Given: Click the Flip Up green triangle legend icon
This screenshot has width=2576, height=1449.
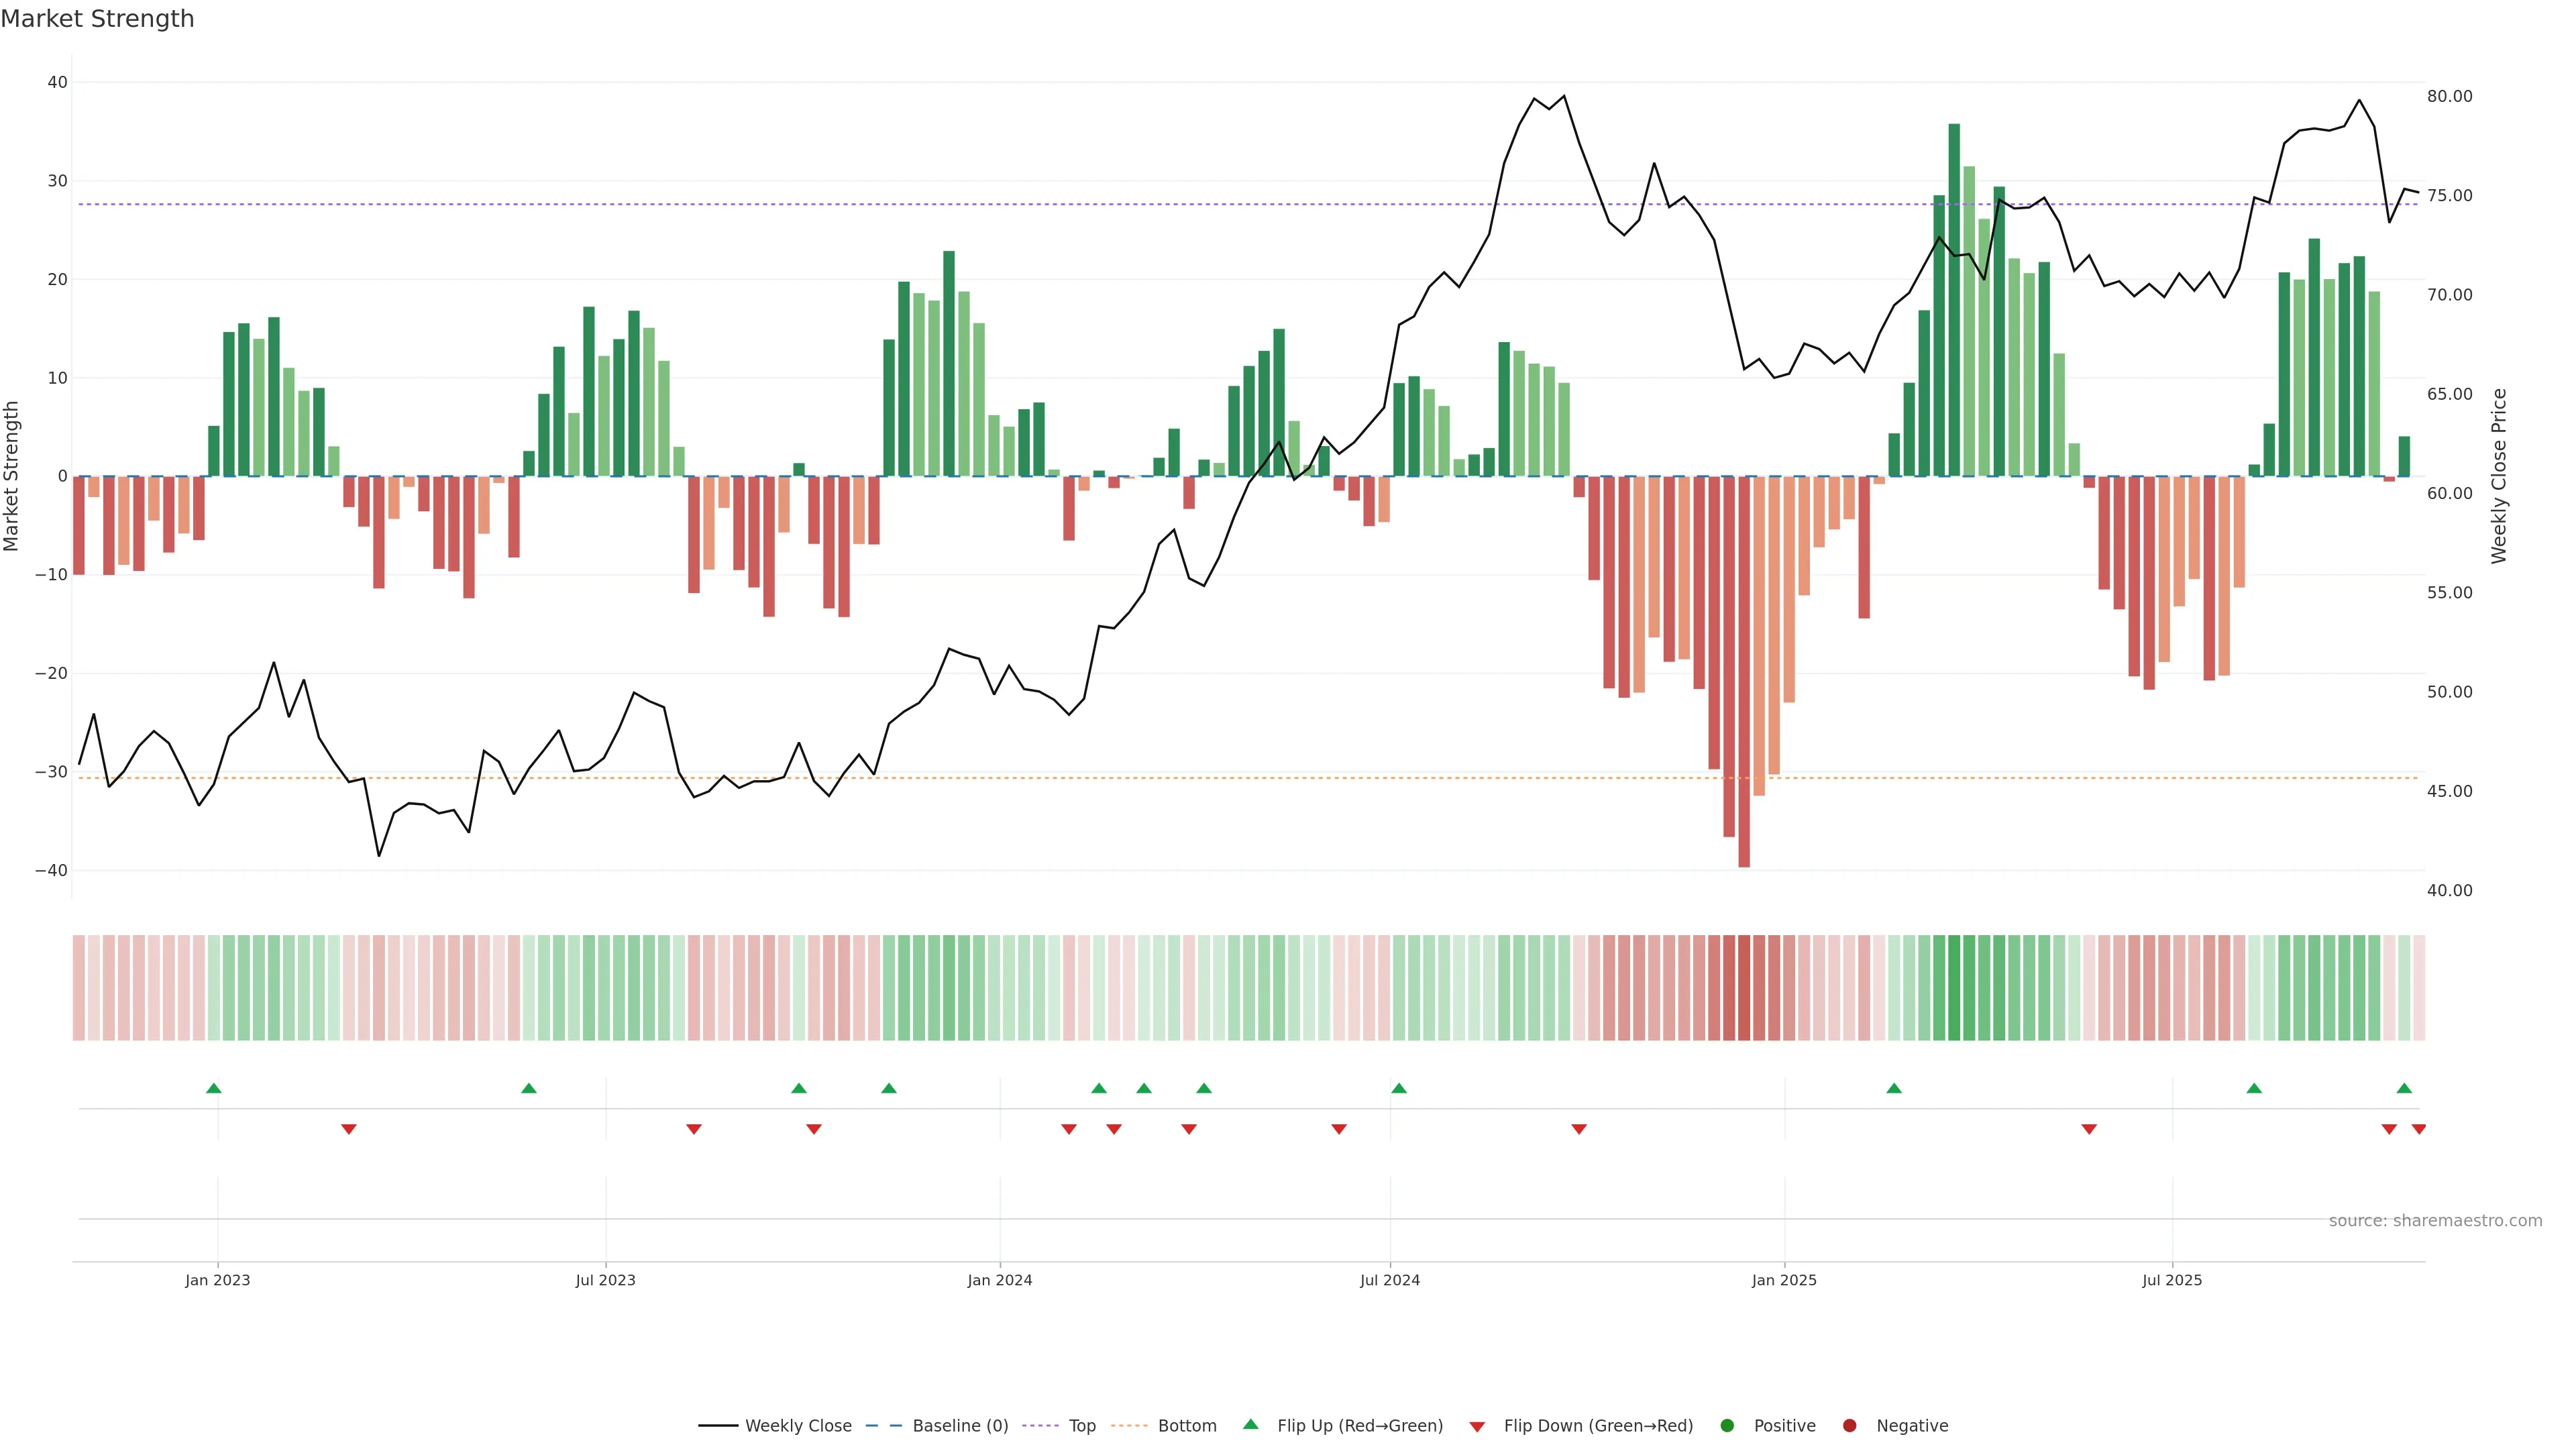Looking at the screenshot, I should [x=1250, y=1424].
